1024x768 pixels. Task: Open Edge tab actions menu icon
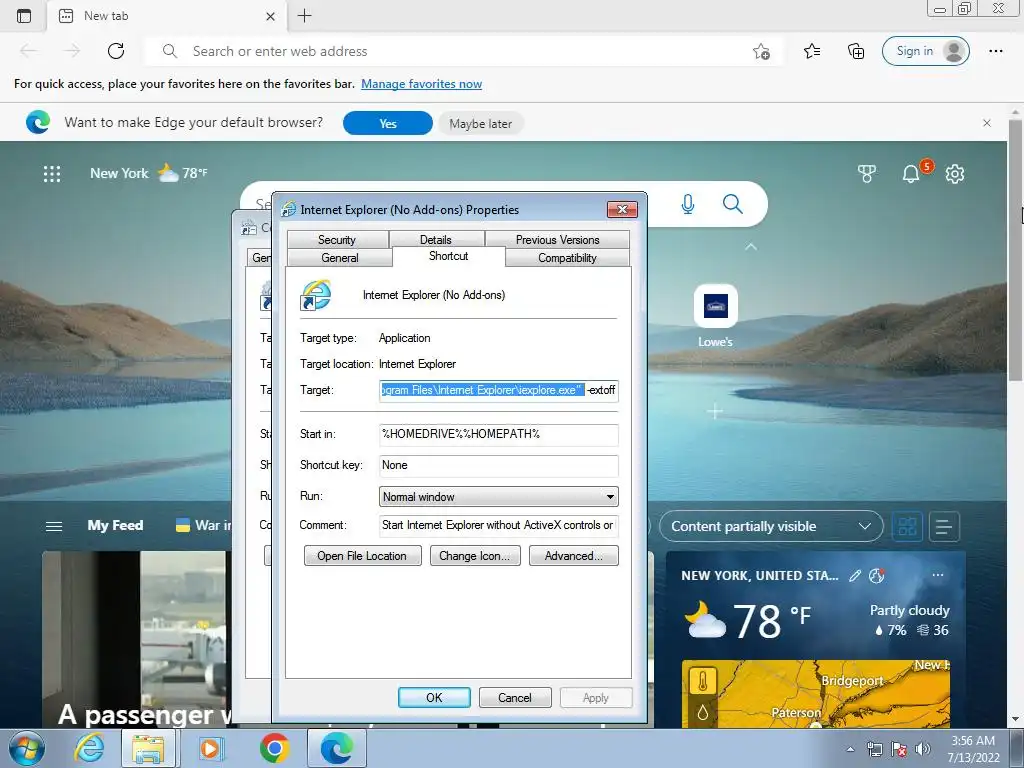(x=24, y=16)
